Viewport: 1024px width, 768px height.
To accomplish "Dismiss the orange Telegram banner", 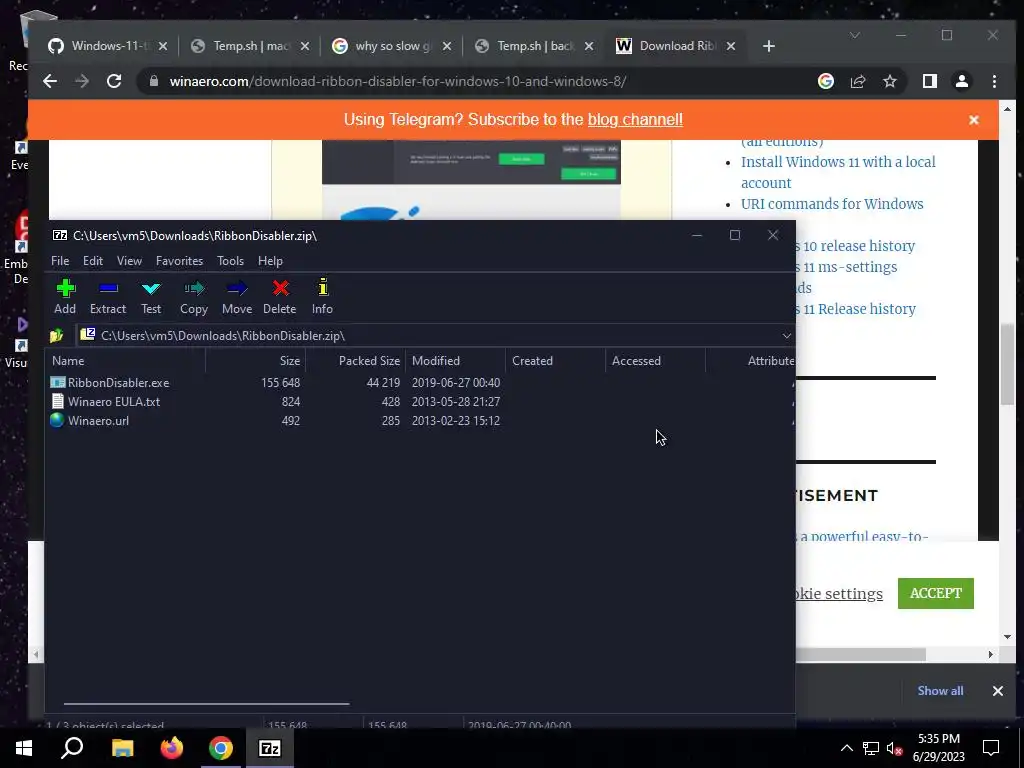I will coord(974,120).
